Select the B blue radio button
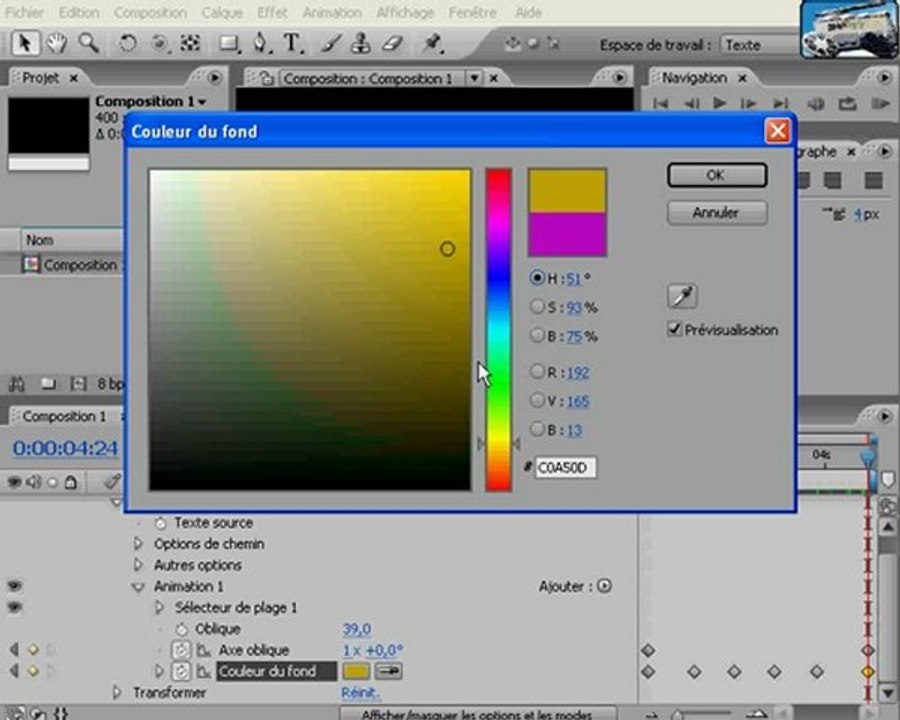 coord(537,429)
